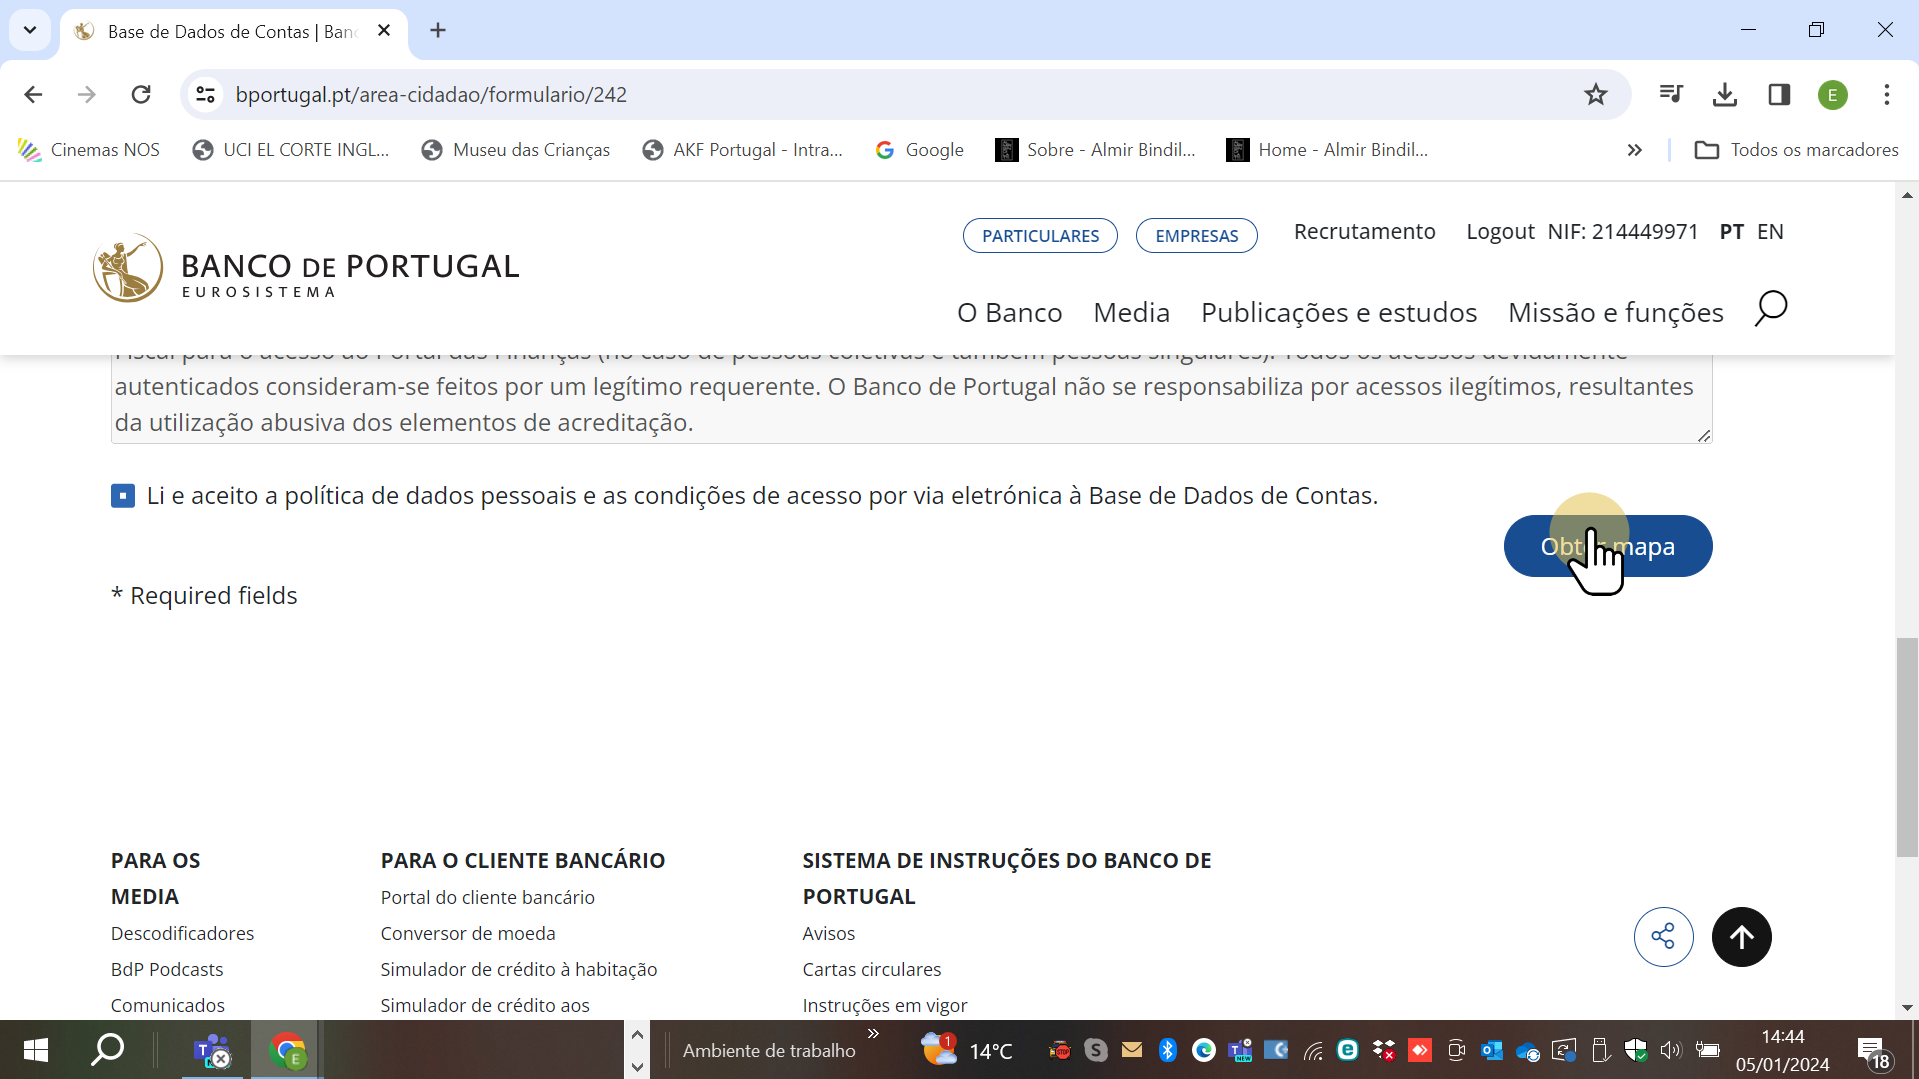
Task: Click the share icon near page bottom
Action: point(1663,936)
